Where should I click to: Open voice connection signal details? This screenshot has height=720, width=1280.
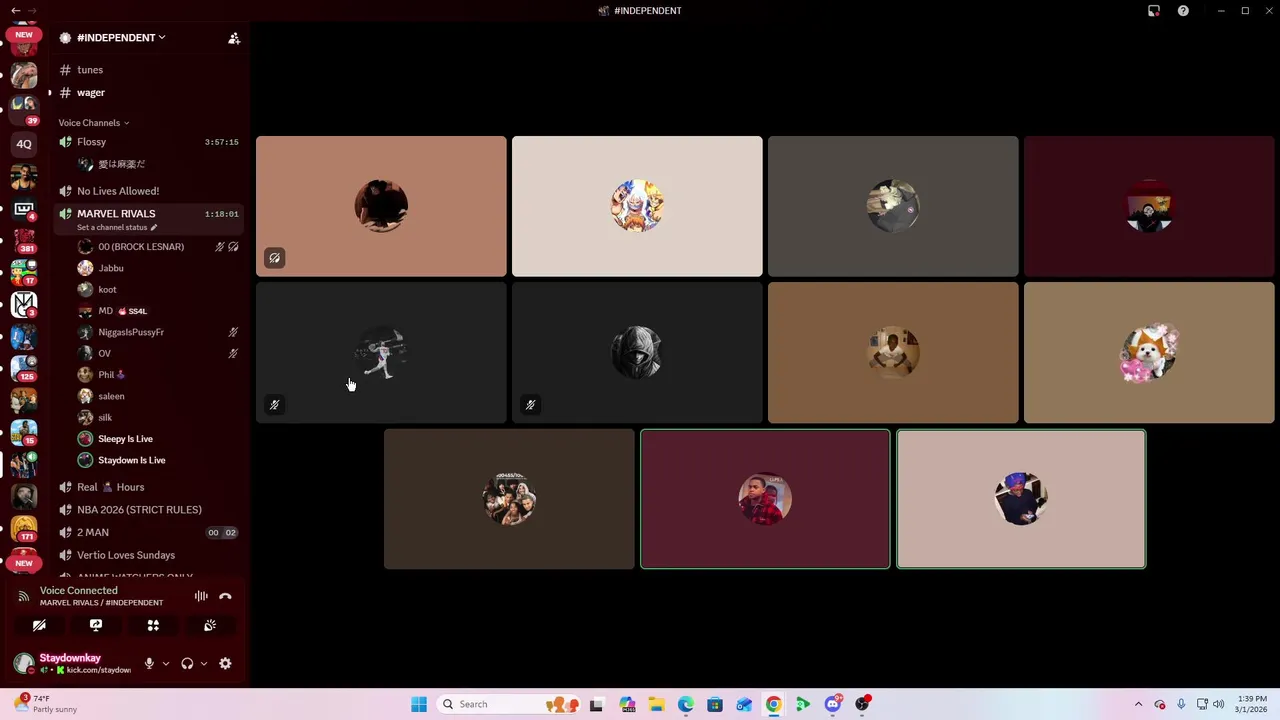pyautogui.click(x=24, y=596)
